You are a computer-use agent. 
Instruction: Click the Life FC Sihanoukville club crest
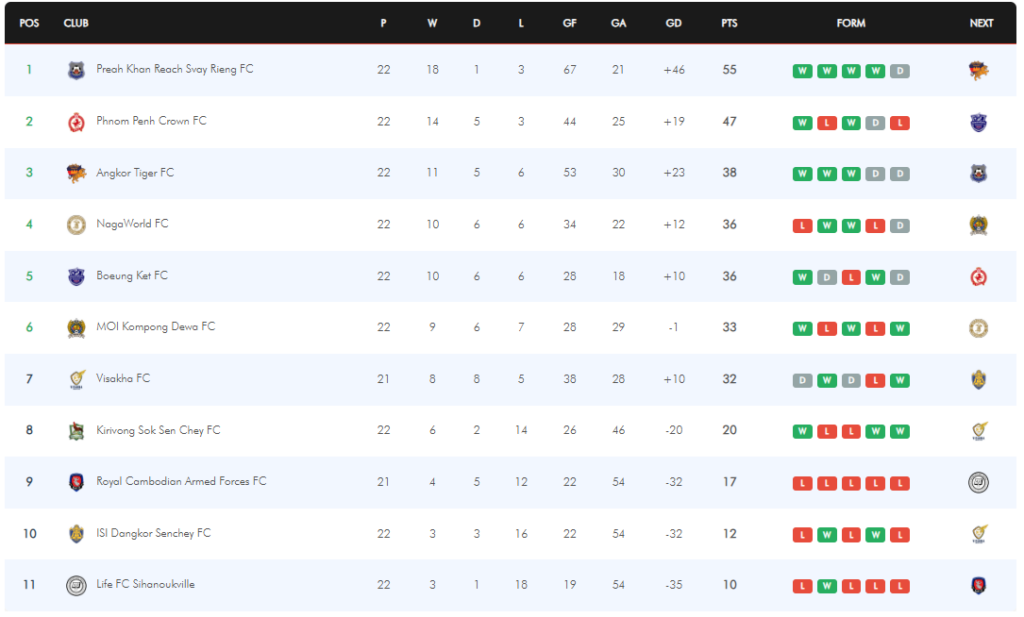[76, 585]
